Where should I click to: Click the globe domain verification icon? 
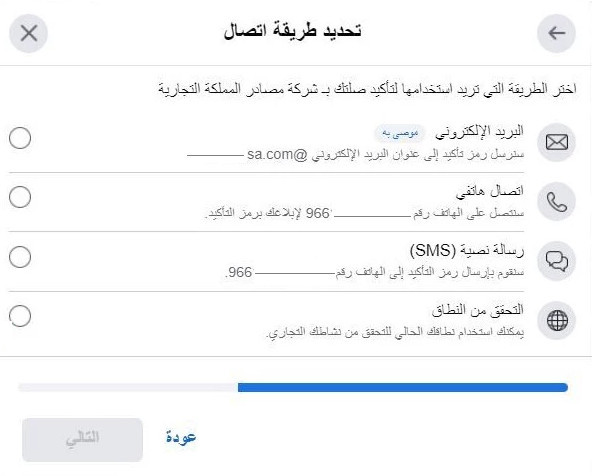(x=556, y=320)
